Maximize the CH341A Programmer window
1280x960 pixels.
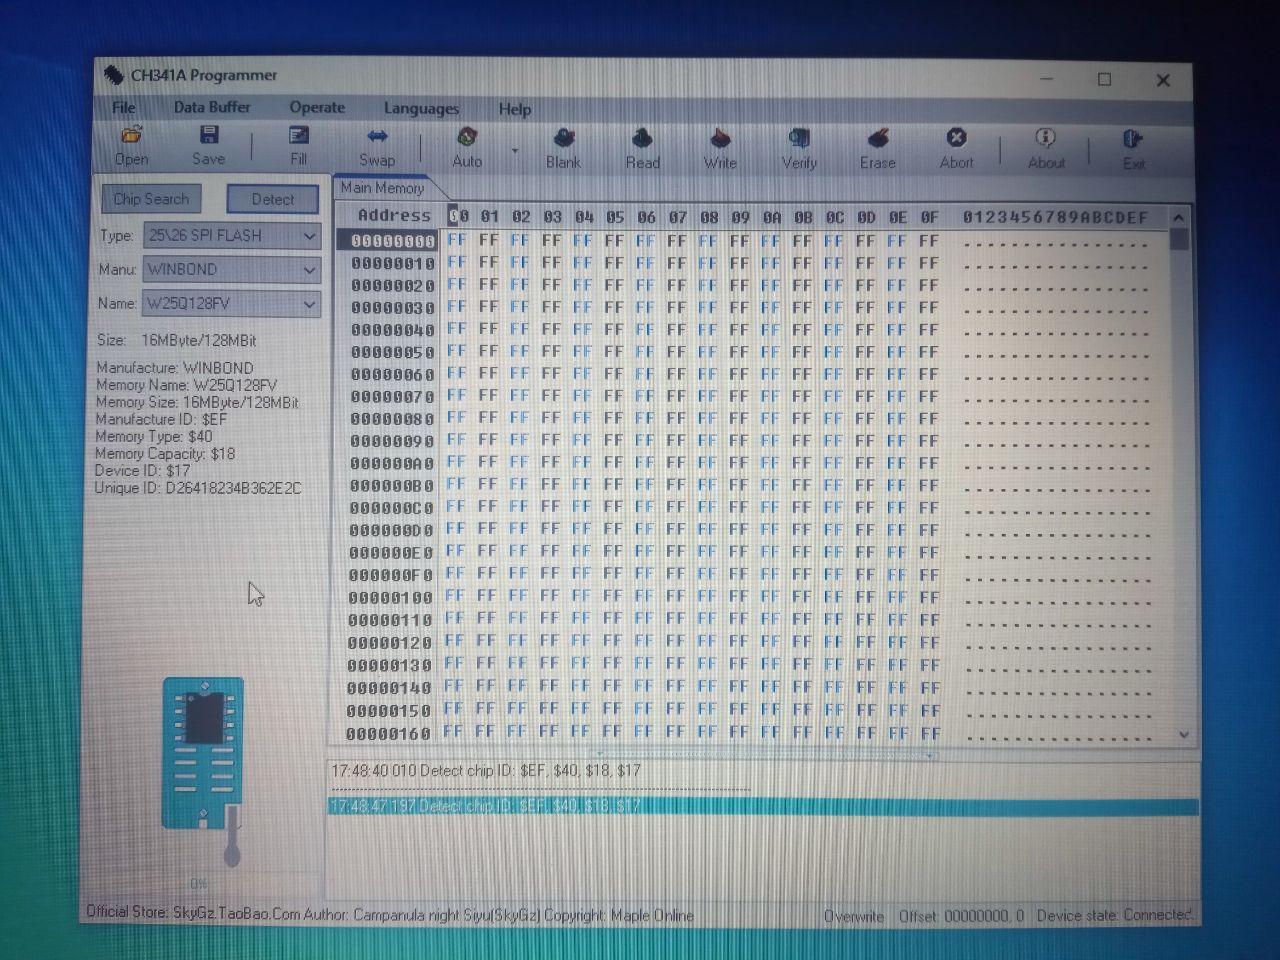coord(1104,79)
